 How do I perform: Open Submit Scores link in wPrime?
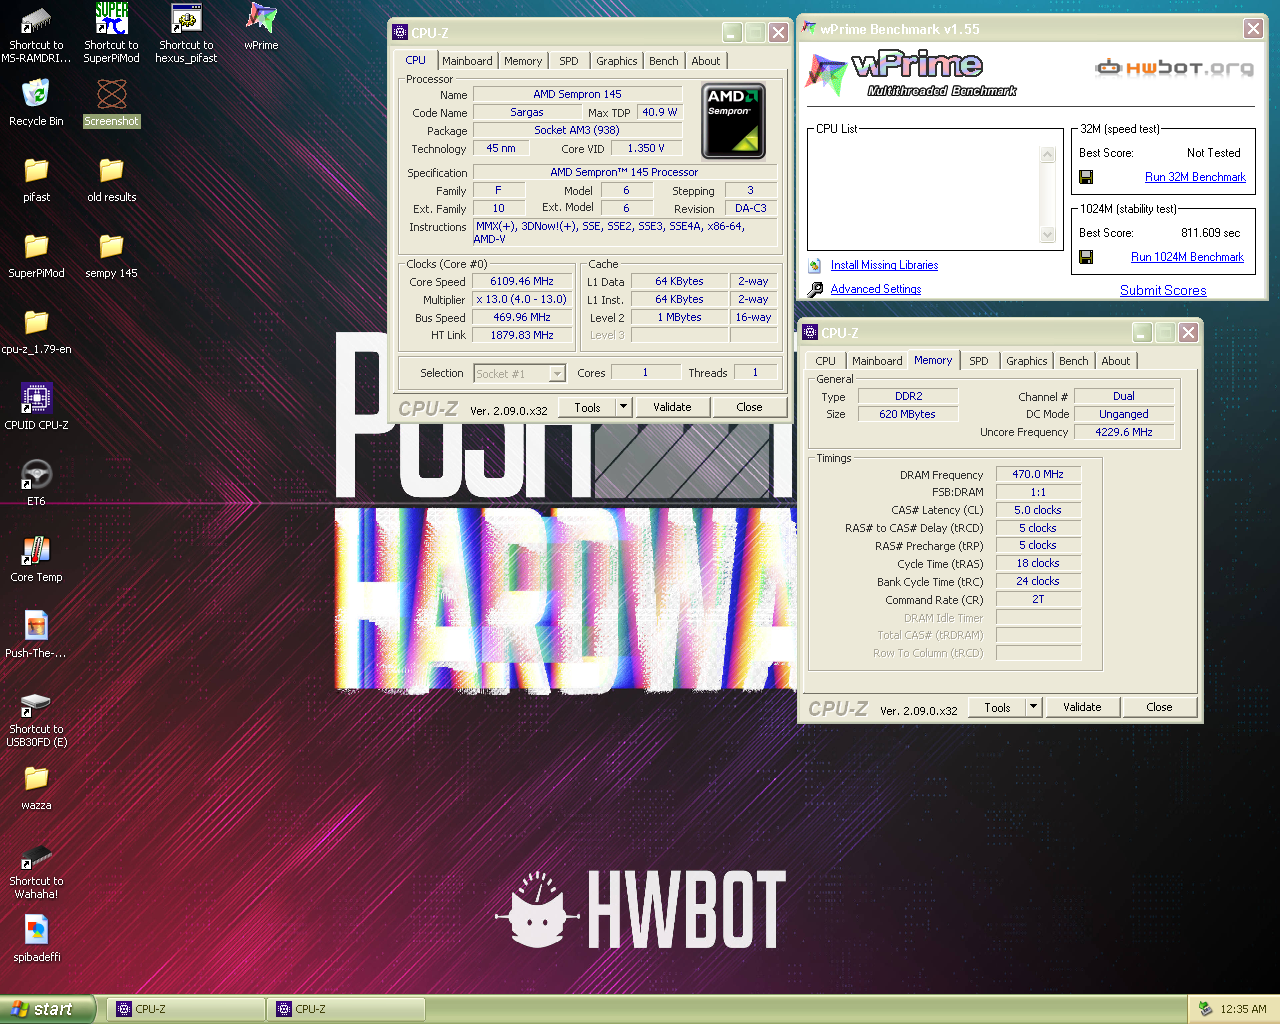(1163, 290)
